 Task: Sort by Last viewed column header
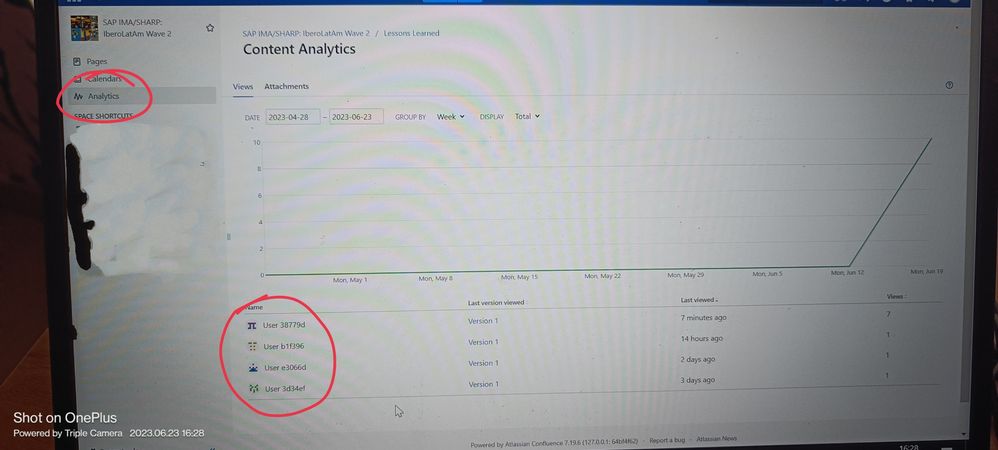(699, 300)
